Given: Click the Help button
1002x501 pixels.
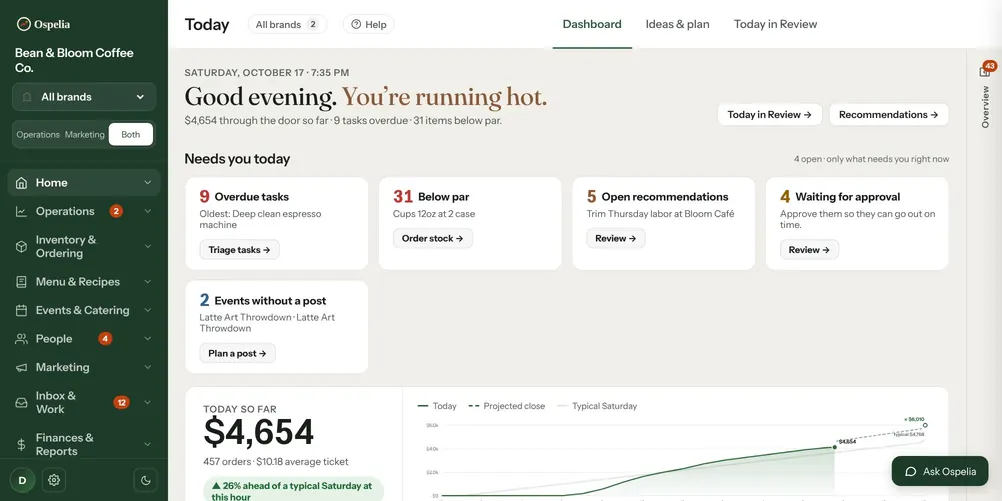Looking at the screenshot, I should (369, 24).
